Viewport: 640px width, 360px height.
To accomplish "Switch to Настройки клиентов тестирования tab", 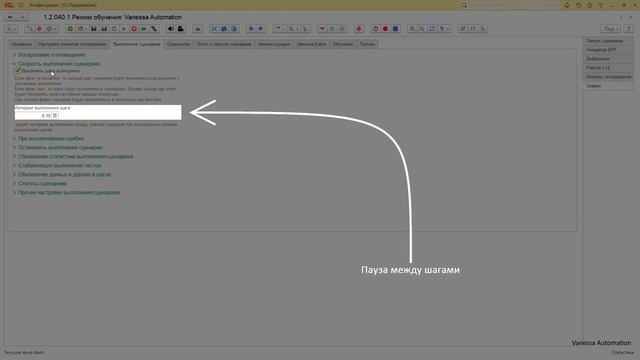I will (72, 44).
